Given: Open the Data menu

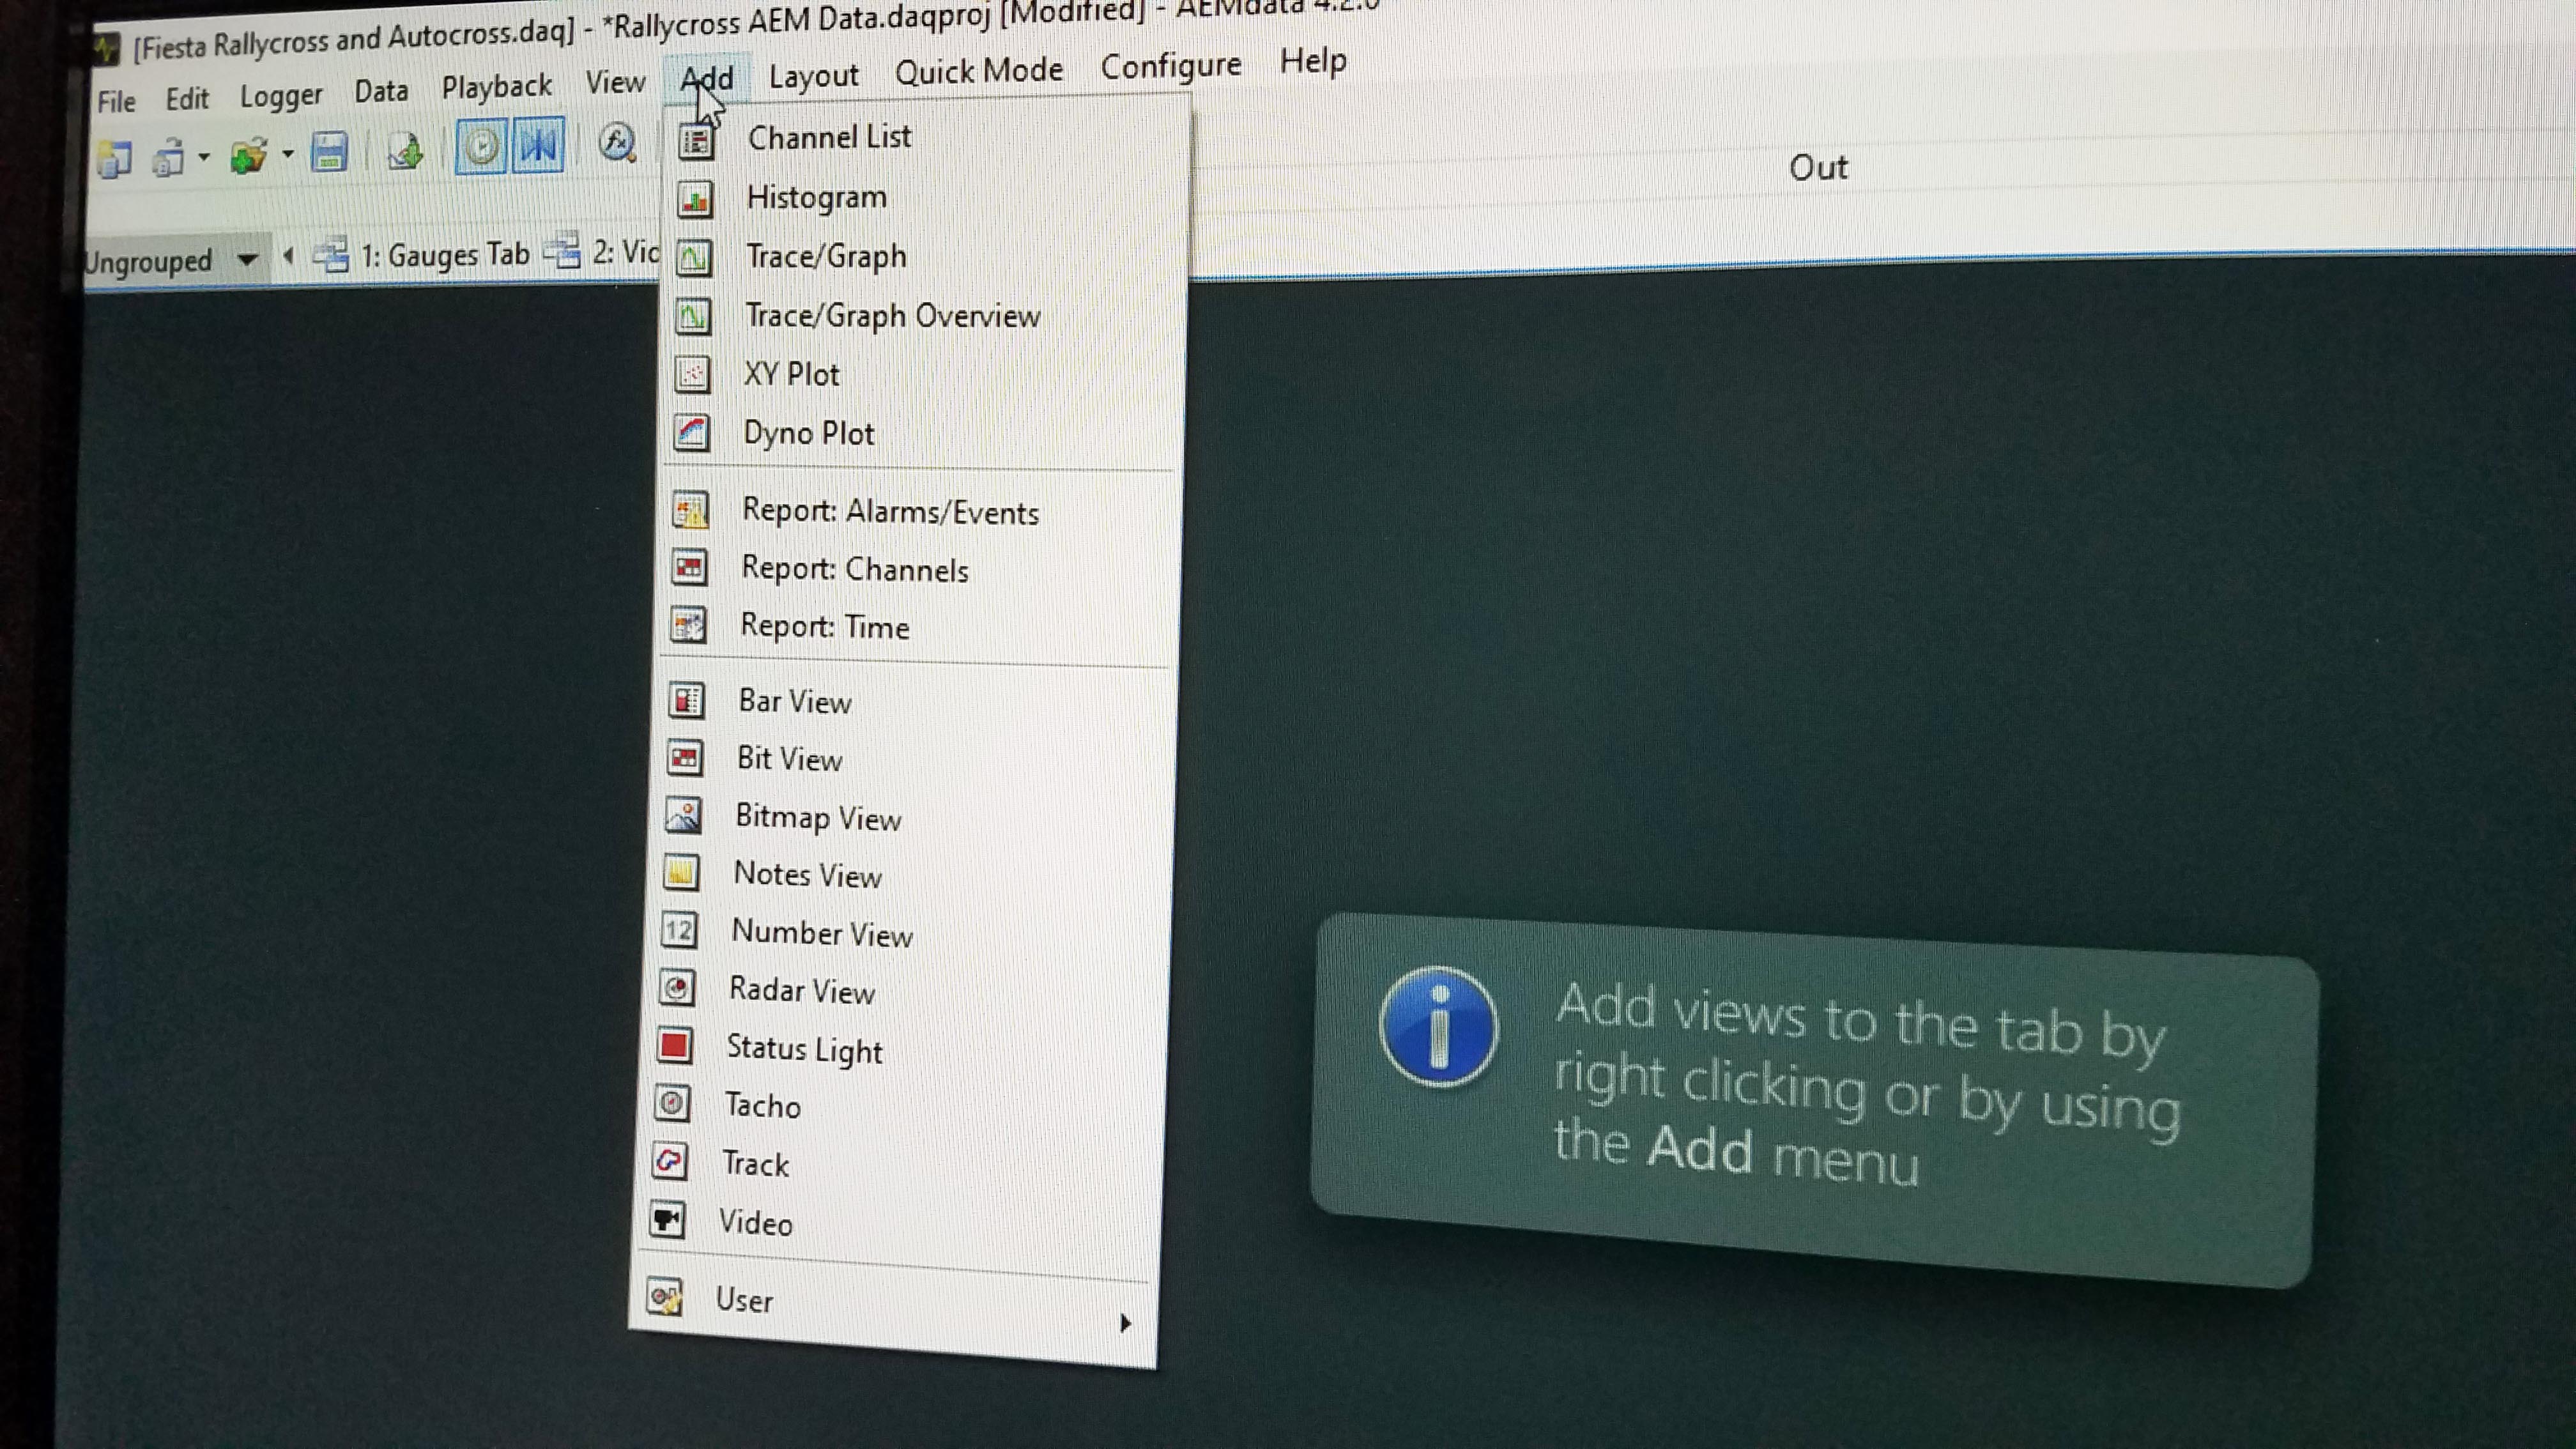Looking at the screenshot, I should [x=381, y=91].
